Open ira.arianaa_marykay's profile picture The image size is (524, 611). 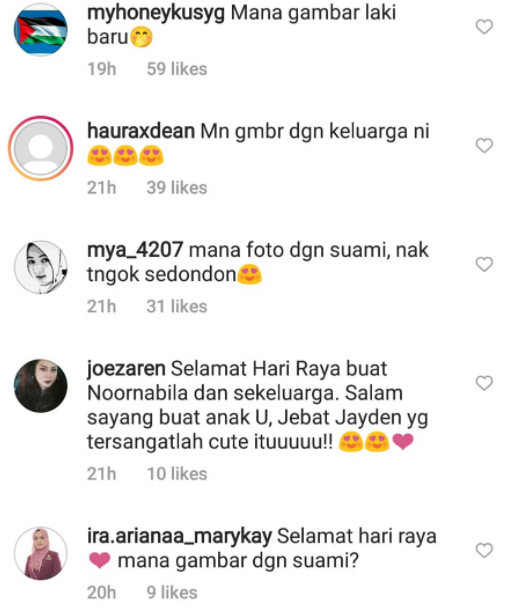tap(41, 553)
